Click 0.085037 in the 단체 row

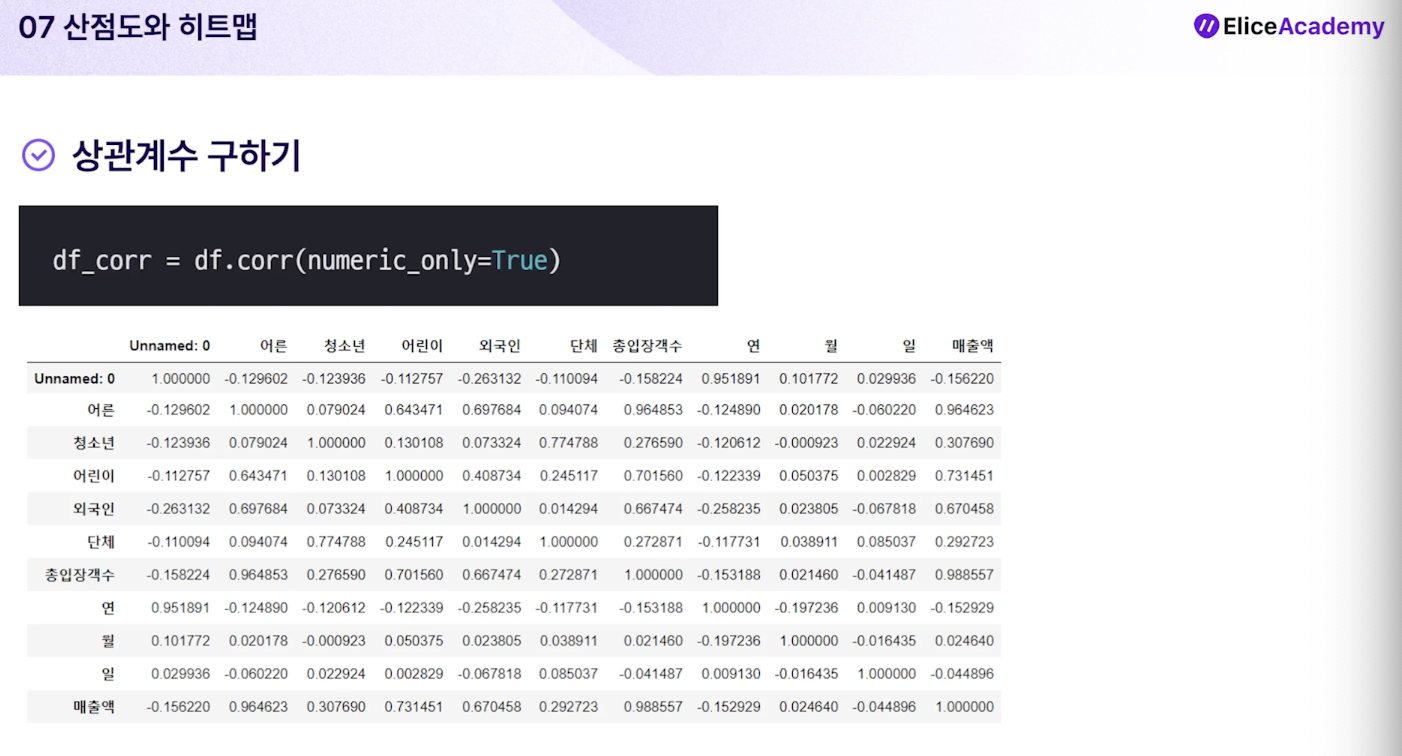pyautogui.click(x=887, y=542)
